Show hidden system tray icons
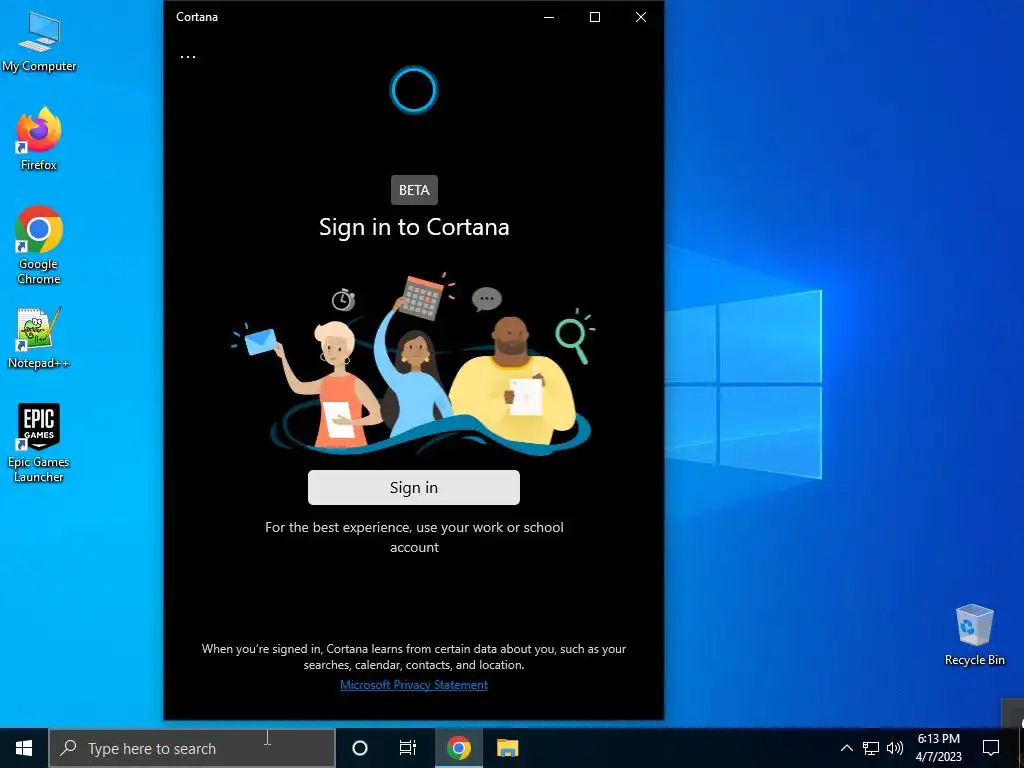Screen dimensions: 1024x768 [846, 748]
